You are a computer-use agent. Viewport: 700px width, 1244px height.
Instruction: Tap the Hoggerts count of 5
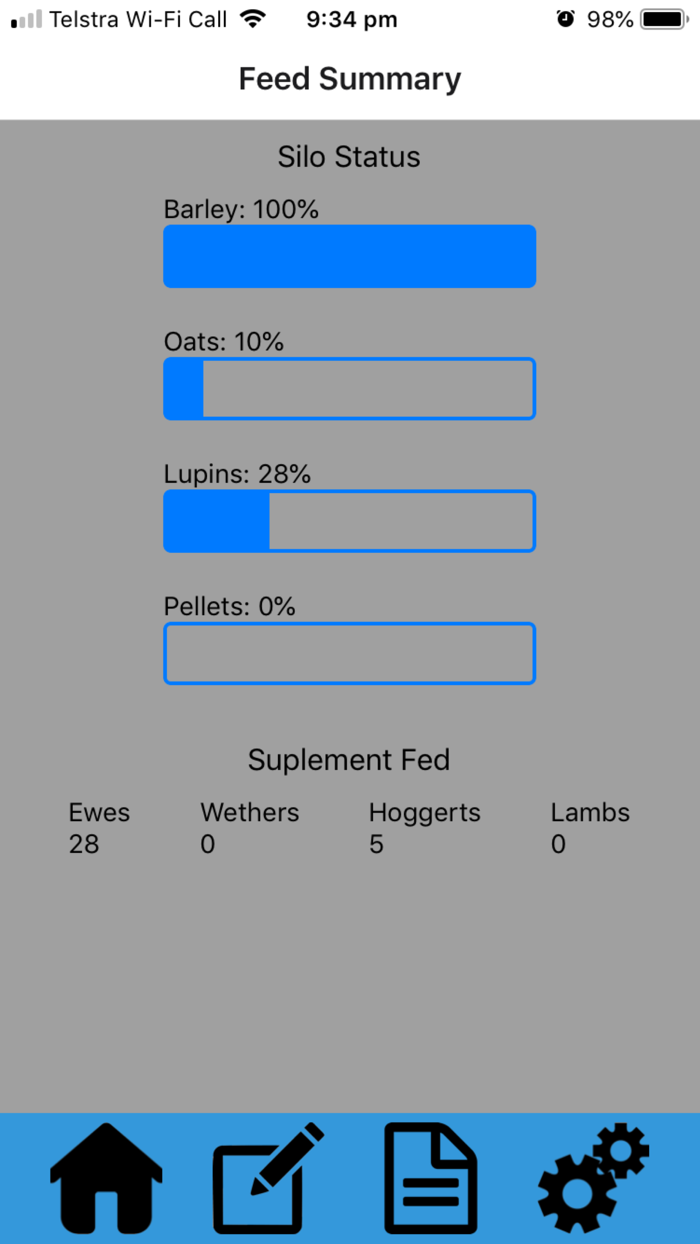(375, 844)
